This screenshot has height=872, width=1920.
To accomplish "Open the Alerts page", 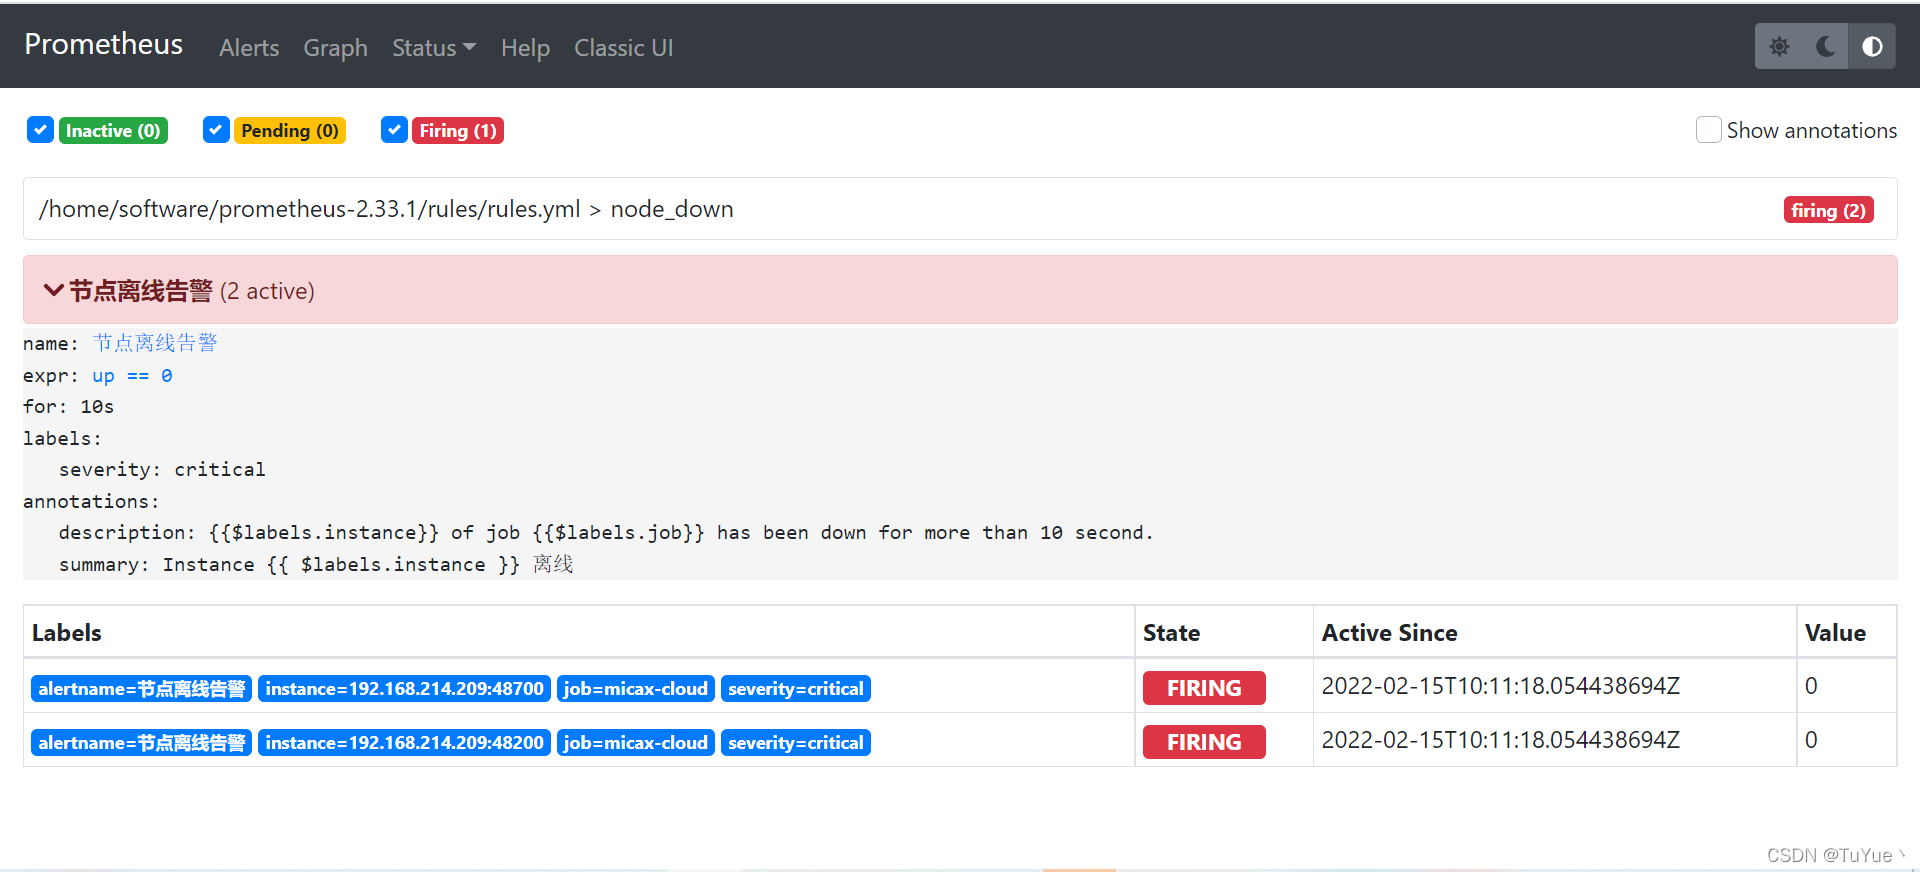I will (x=249, y=47).
